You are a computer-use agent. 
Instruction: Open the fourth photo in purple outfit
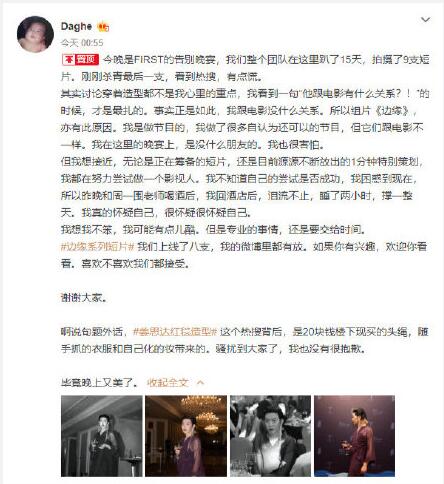pos(355,436)
